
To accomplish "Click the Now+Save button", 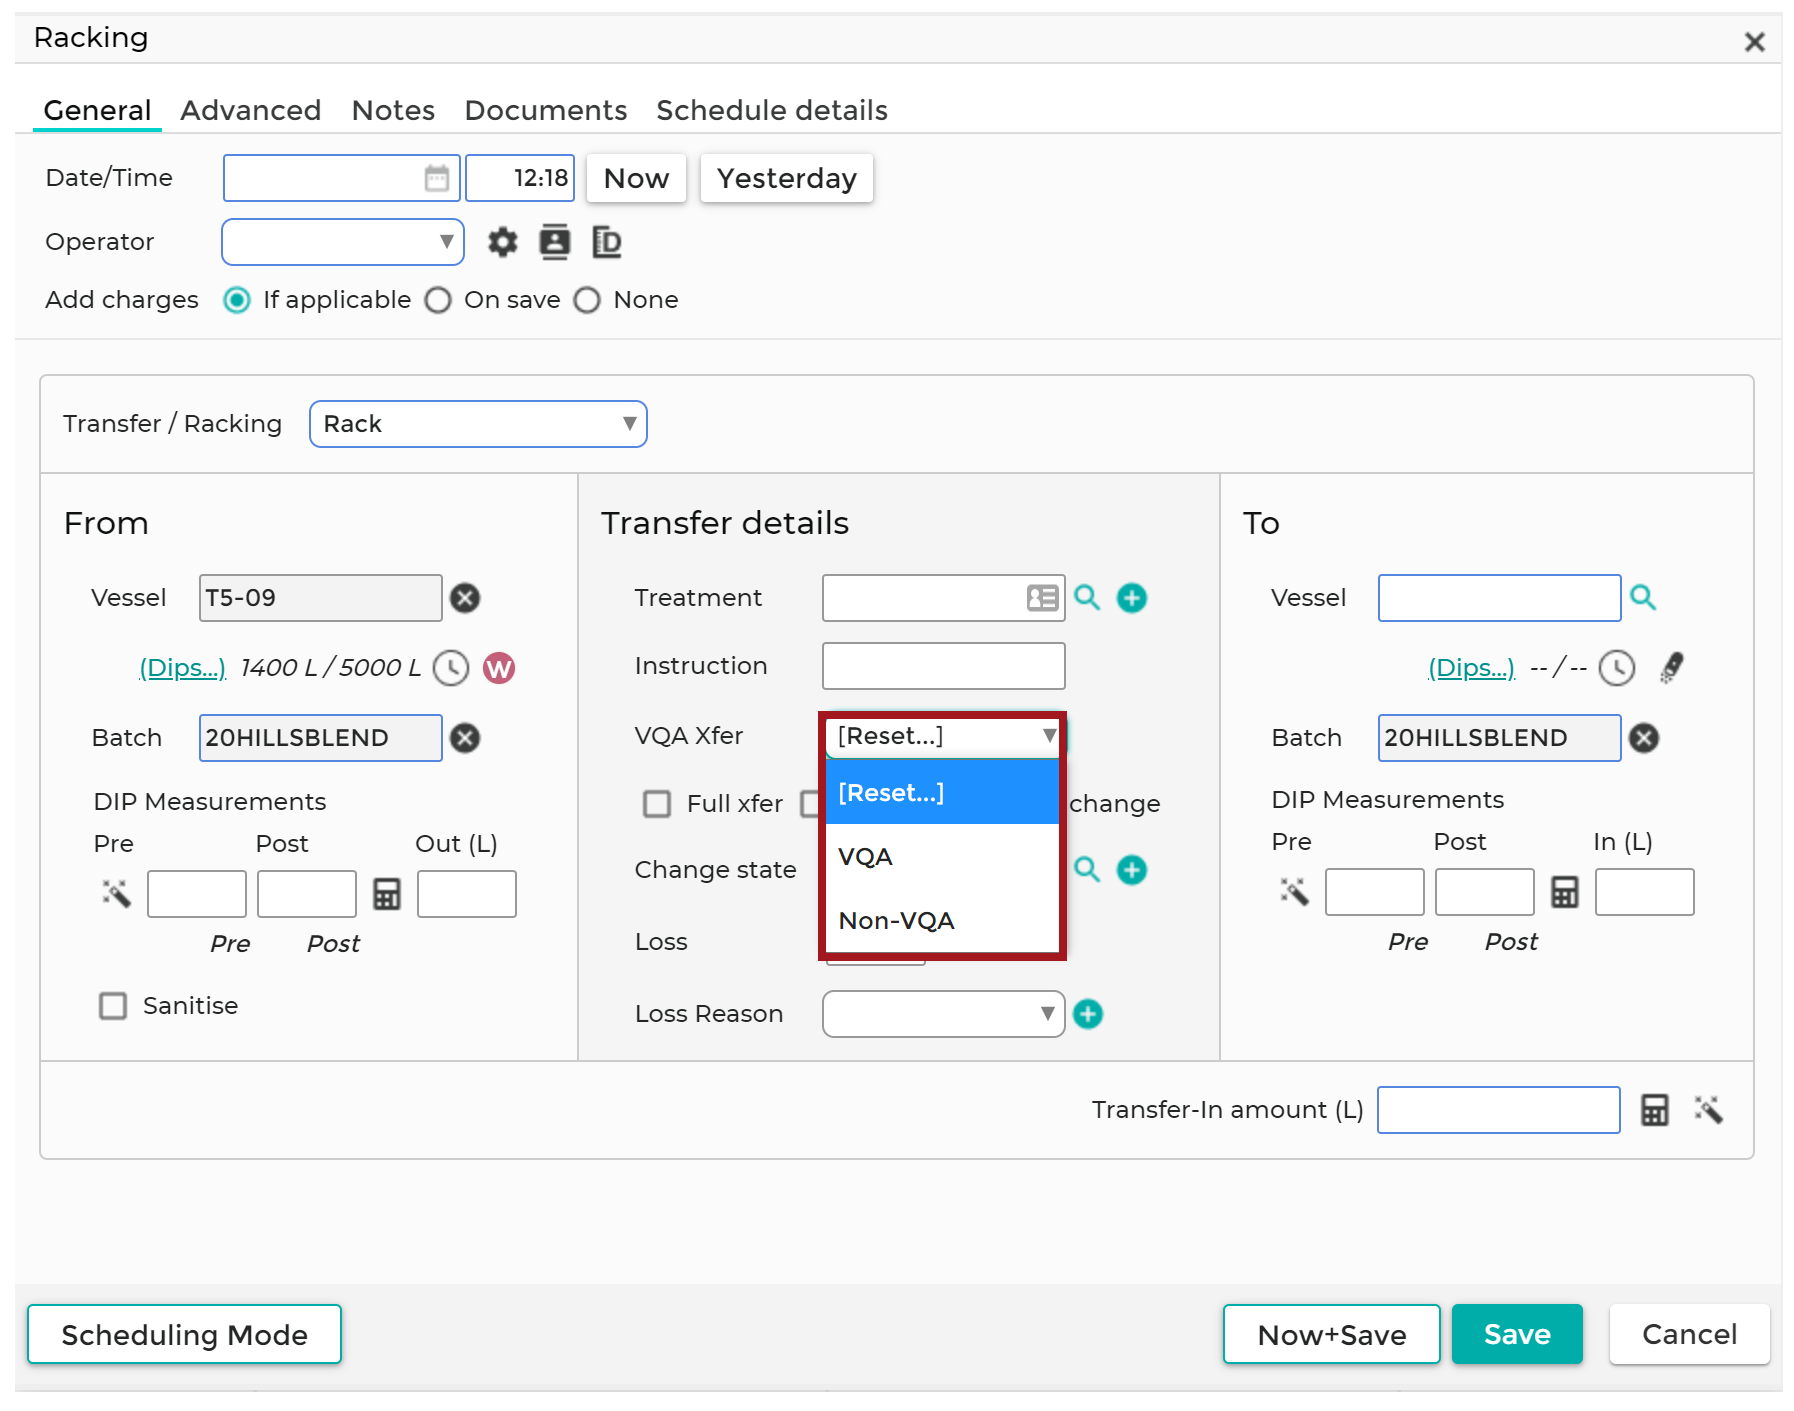I will click(1332, 1334).
